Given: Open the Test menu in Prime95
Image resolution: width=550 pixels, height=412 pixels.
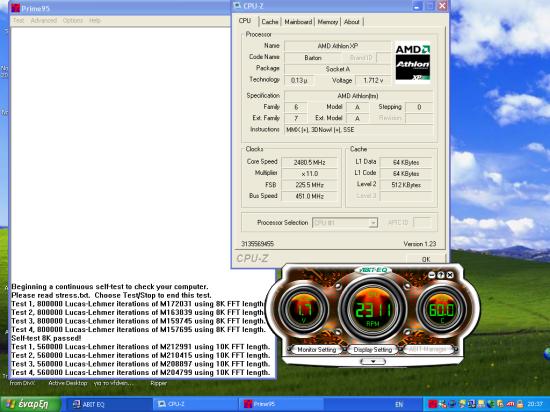Looking at the screenshot, I should click(x=19, y=21).
